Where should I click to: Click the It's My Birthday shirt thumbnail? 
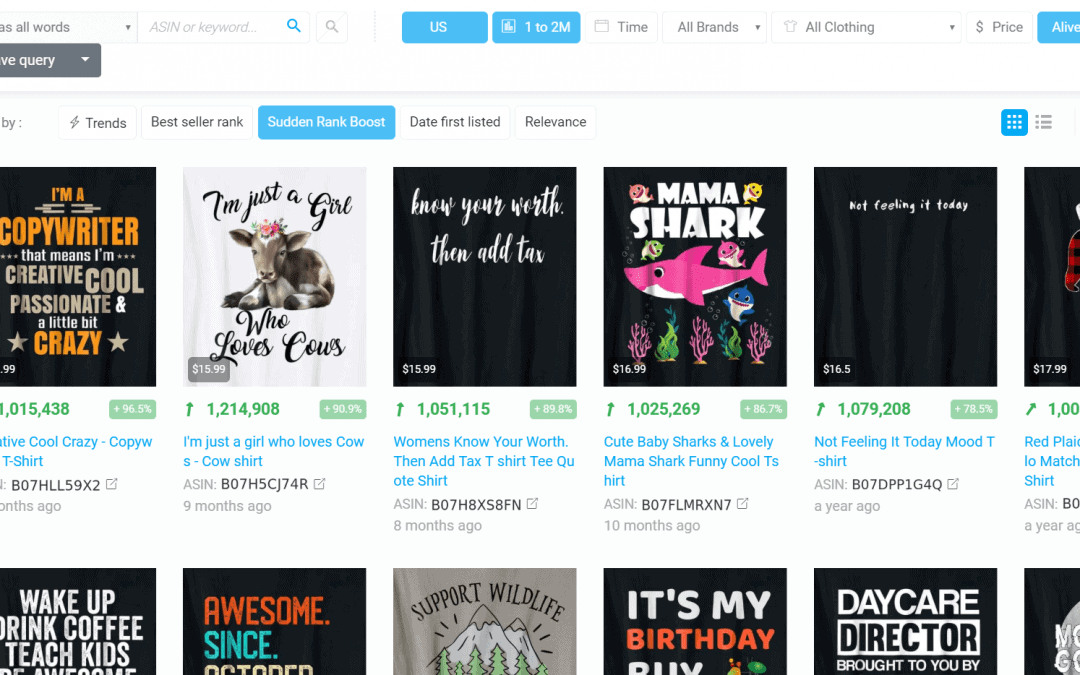point(695,621)
